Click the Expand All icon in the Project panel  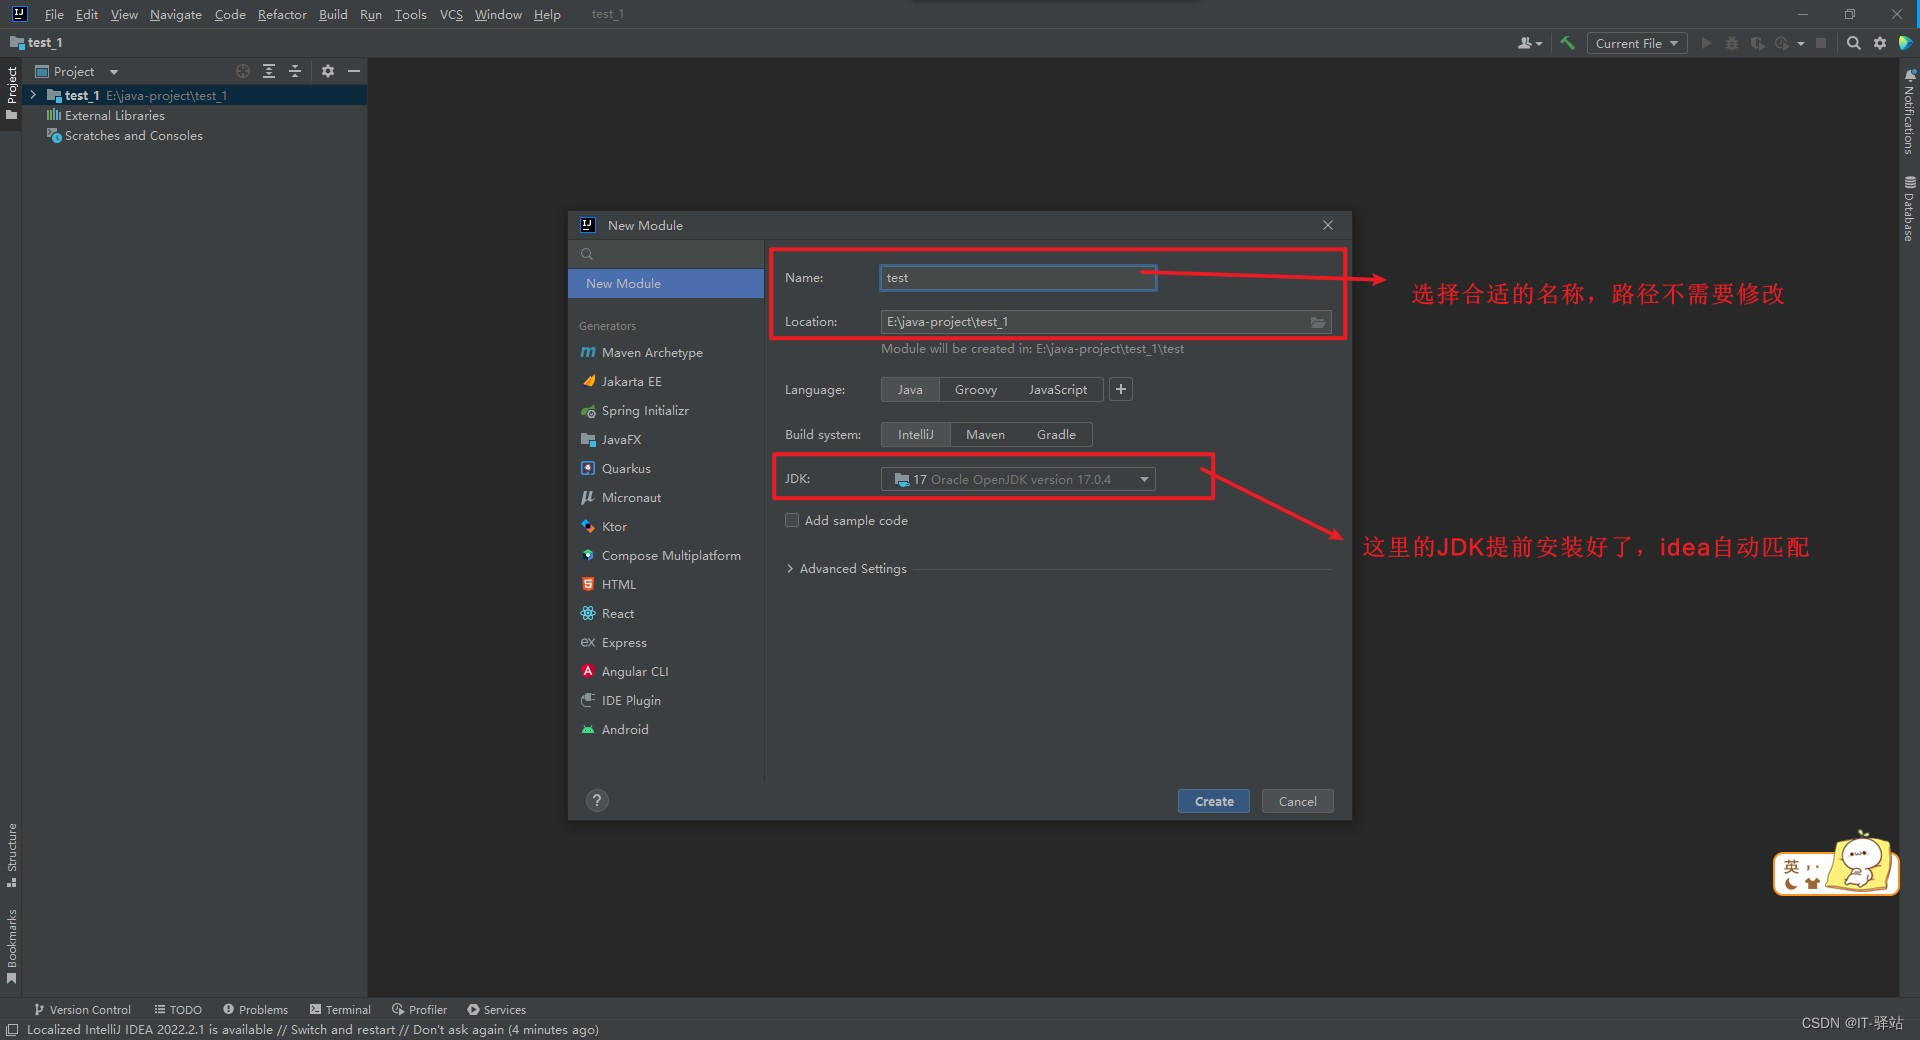click(x=269, y=71)
